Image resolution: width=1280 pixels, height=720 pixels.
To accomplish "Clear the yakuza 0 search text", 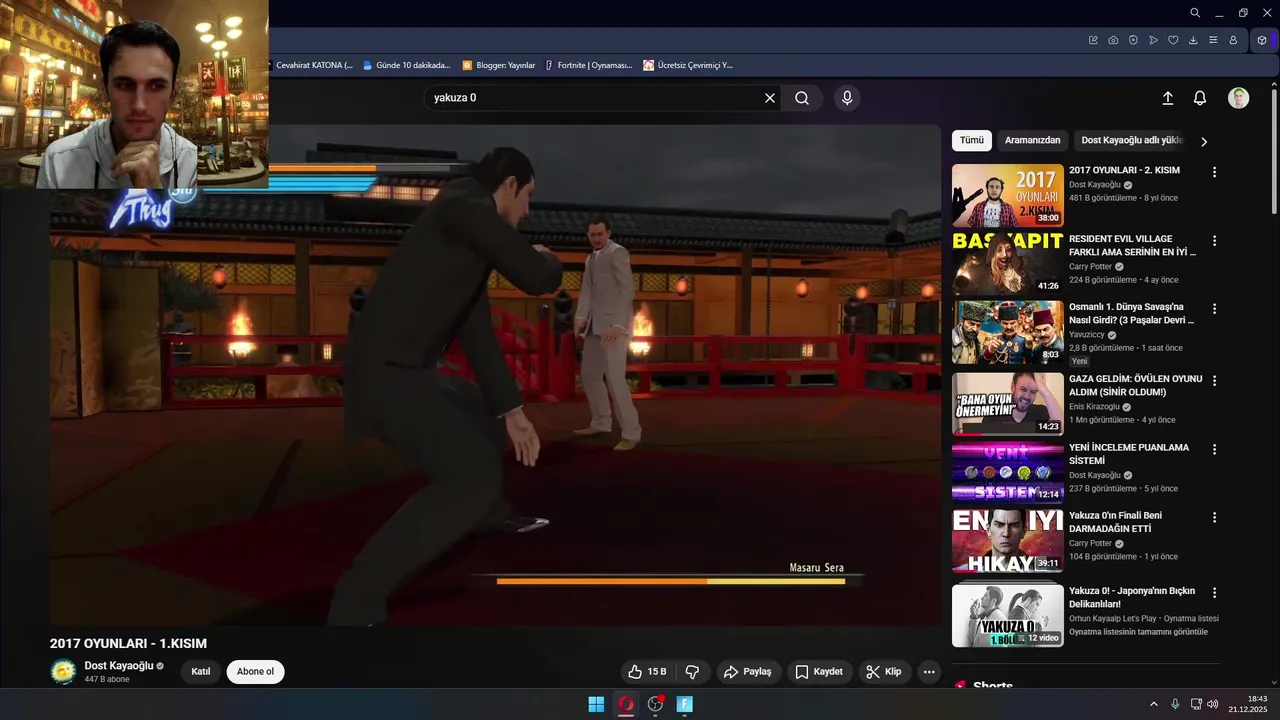I will tap(770, 98).
